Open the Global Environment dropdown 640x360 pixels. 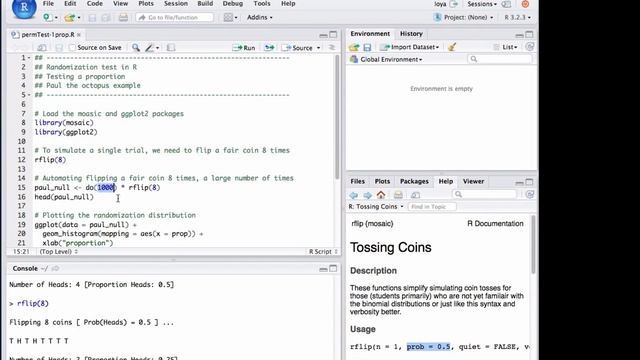[391, 59]
